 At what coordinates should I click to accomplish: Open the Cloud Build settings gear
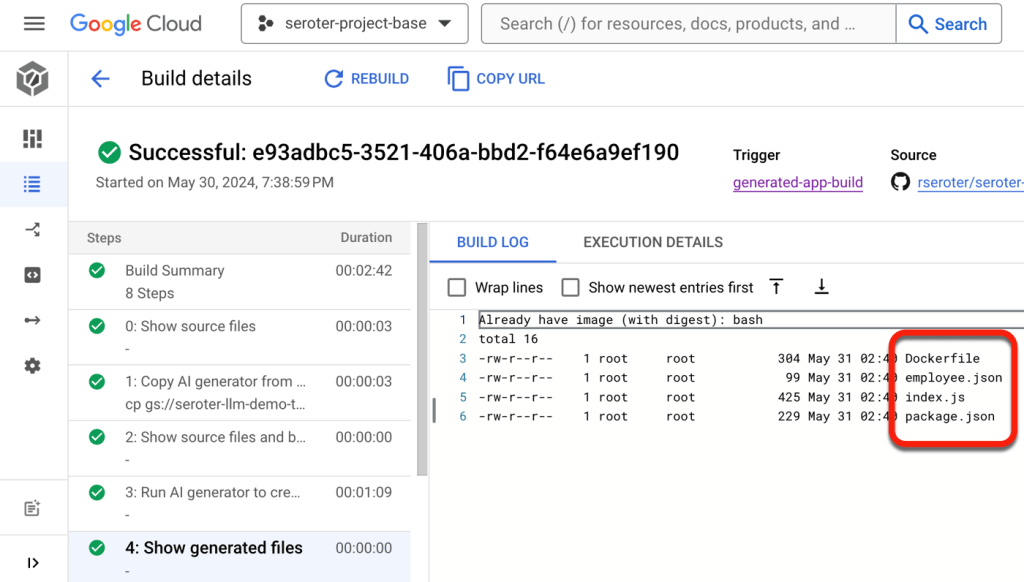tap(33, 366)
